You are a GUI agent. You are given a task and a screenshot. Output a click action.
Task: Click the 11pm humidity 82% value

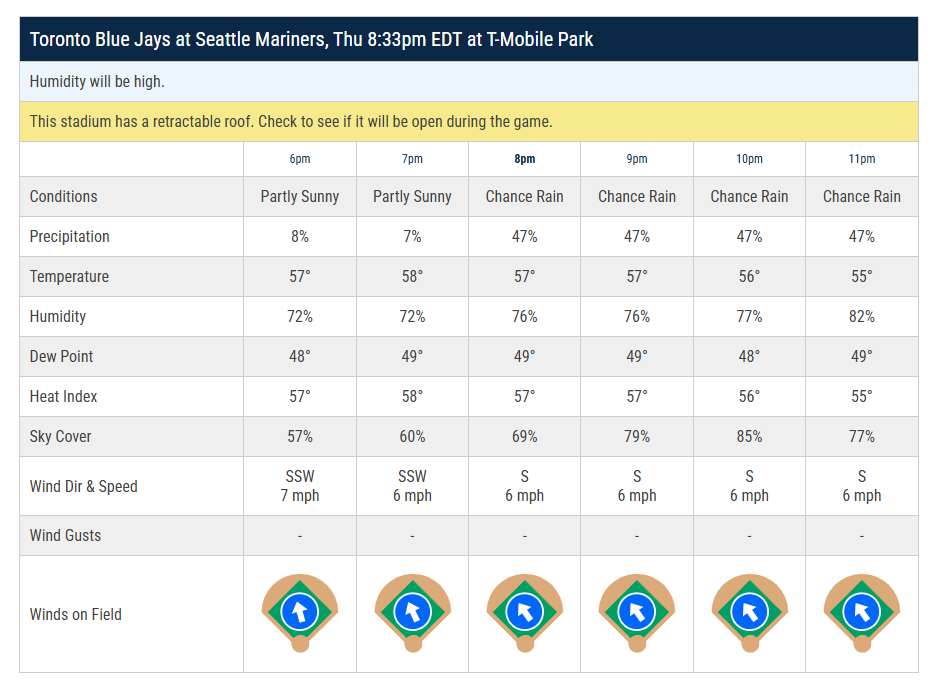pos(862,317)
